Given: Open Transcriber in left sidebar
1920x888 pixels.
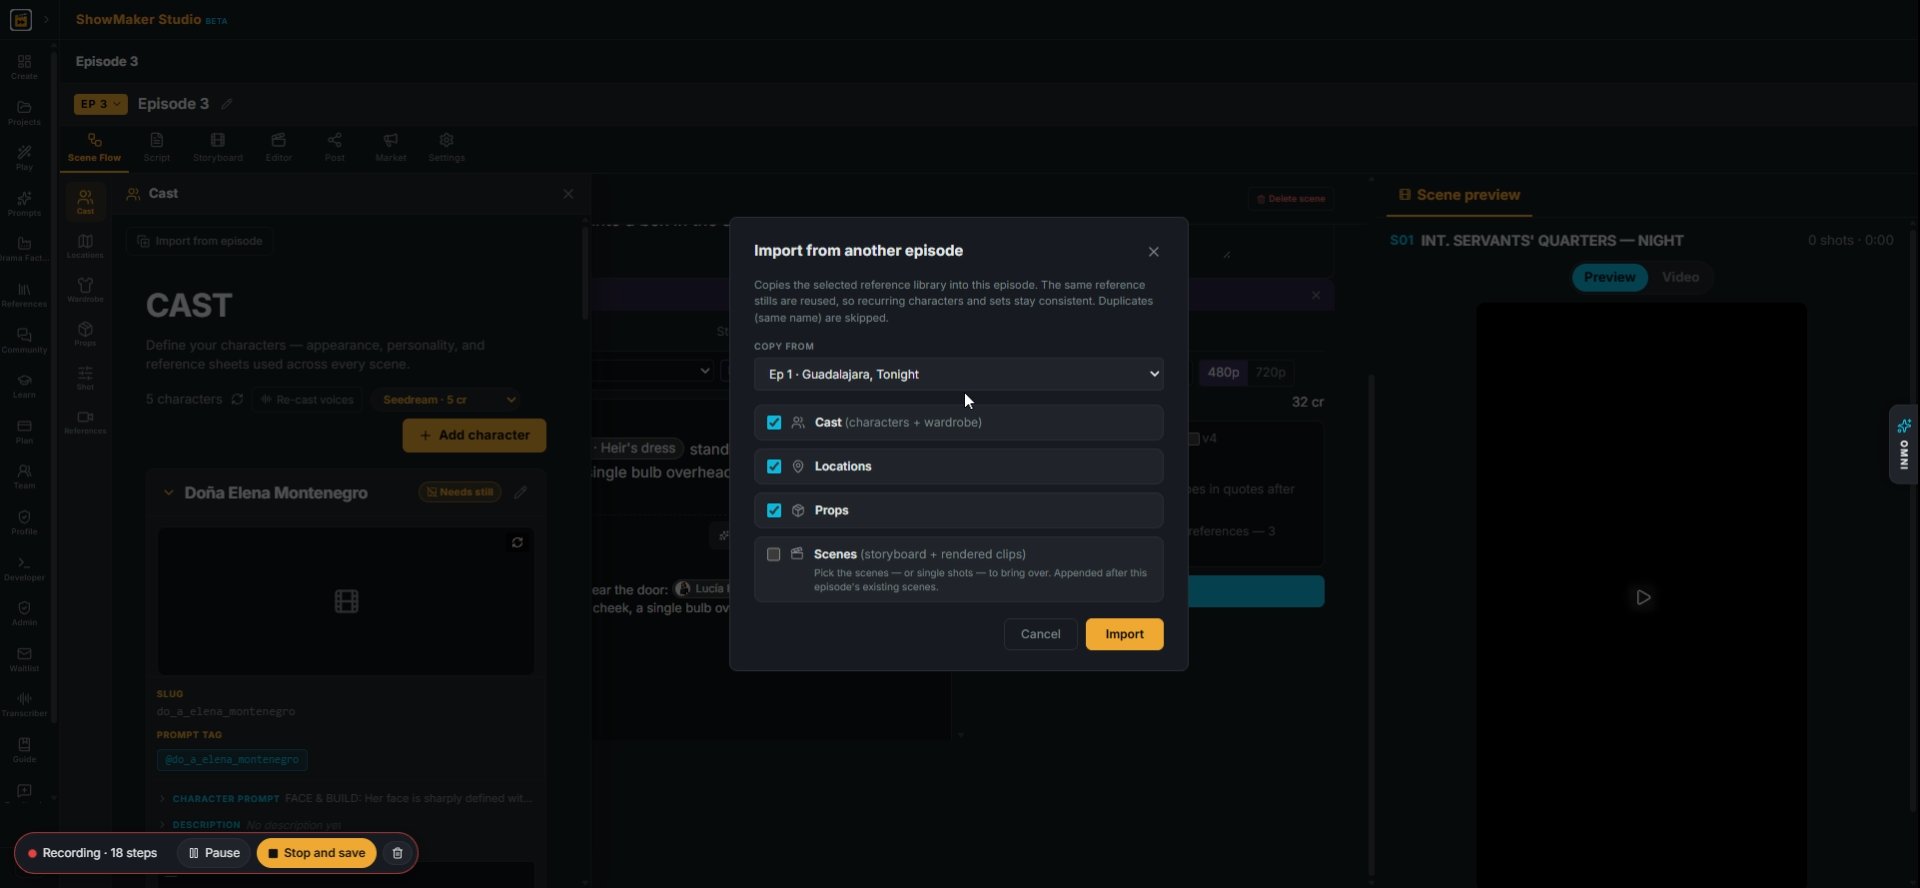Looking at the screenshot, I should click(24, 704).
